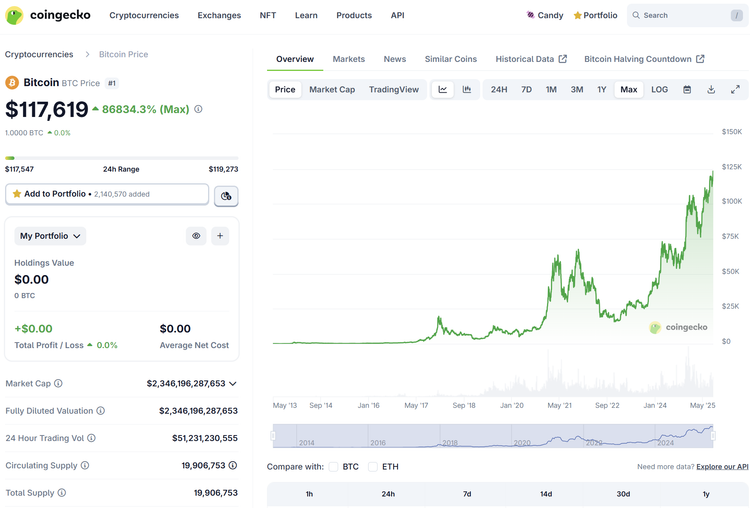The width and height of the screenshot is (750, 508).
Task: Click info icon next to Market Cap
Action: pyautogui.click(x=58, y=383)
